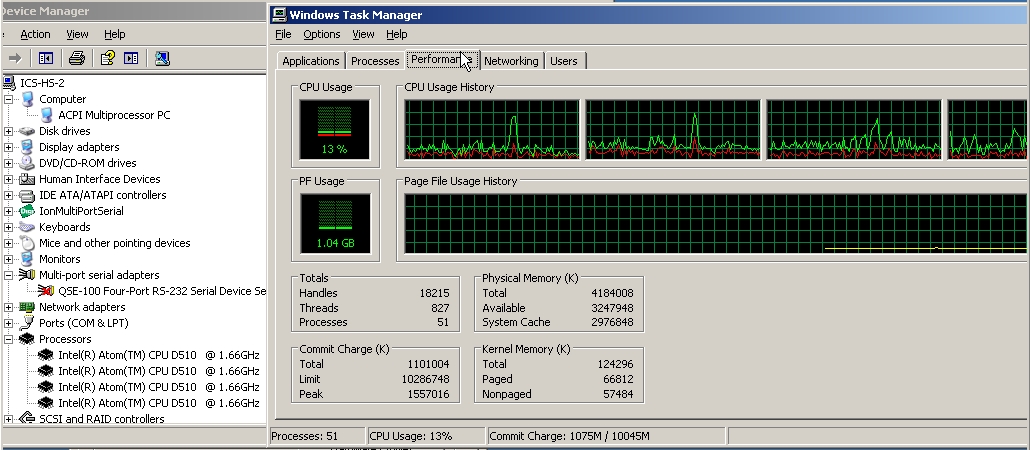
Task: Open the Options menu in Task Manager
Action: click(322, 34)
